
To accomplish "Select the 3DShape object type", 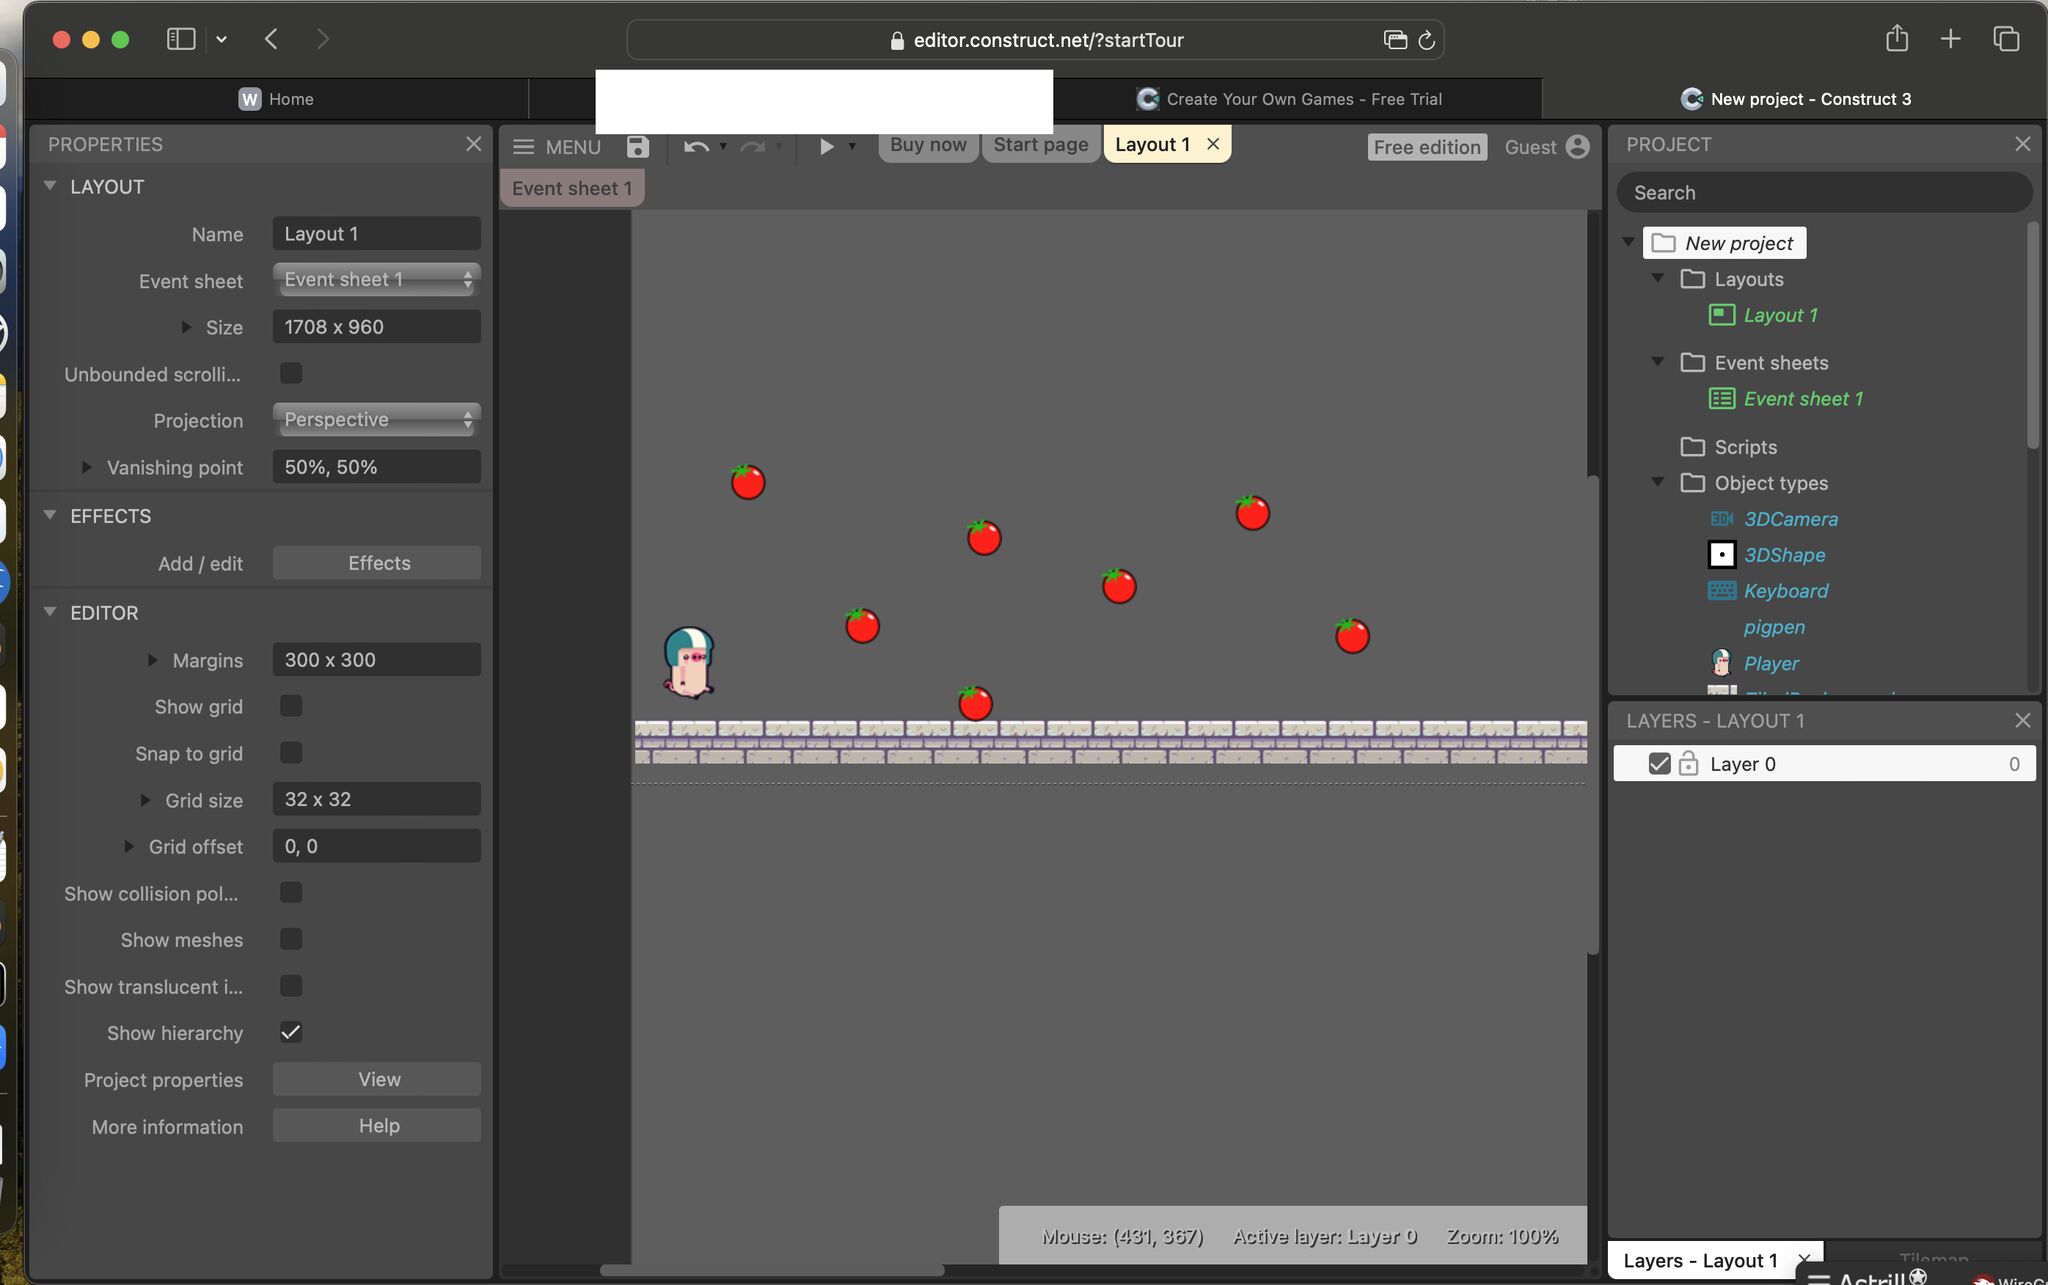I will (1785, 555).
